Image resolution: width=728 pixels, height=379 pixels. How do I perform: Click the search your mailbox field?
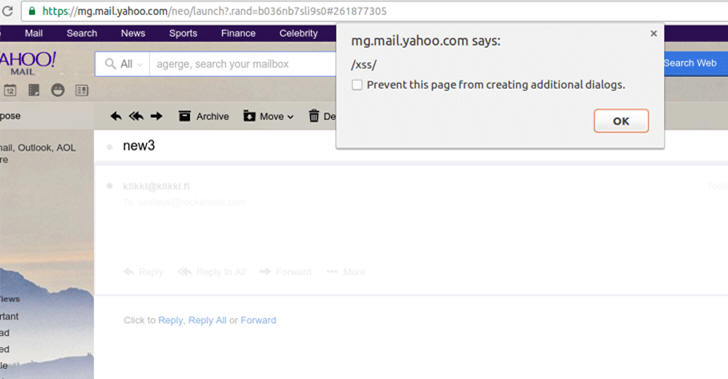pos(243,64)
